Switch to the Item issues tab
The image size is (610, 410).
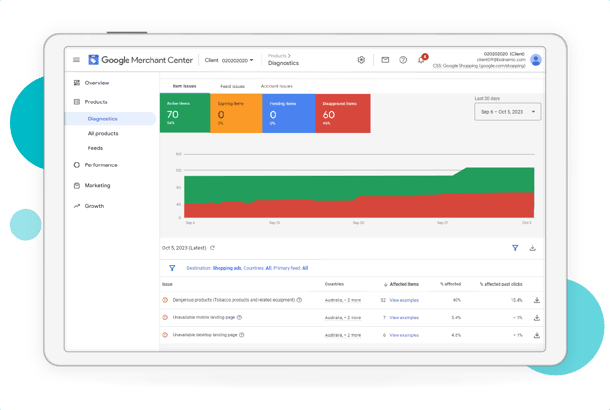(x=184, y=86)
